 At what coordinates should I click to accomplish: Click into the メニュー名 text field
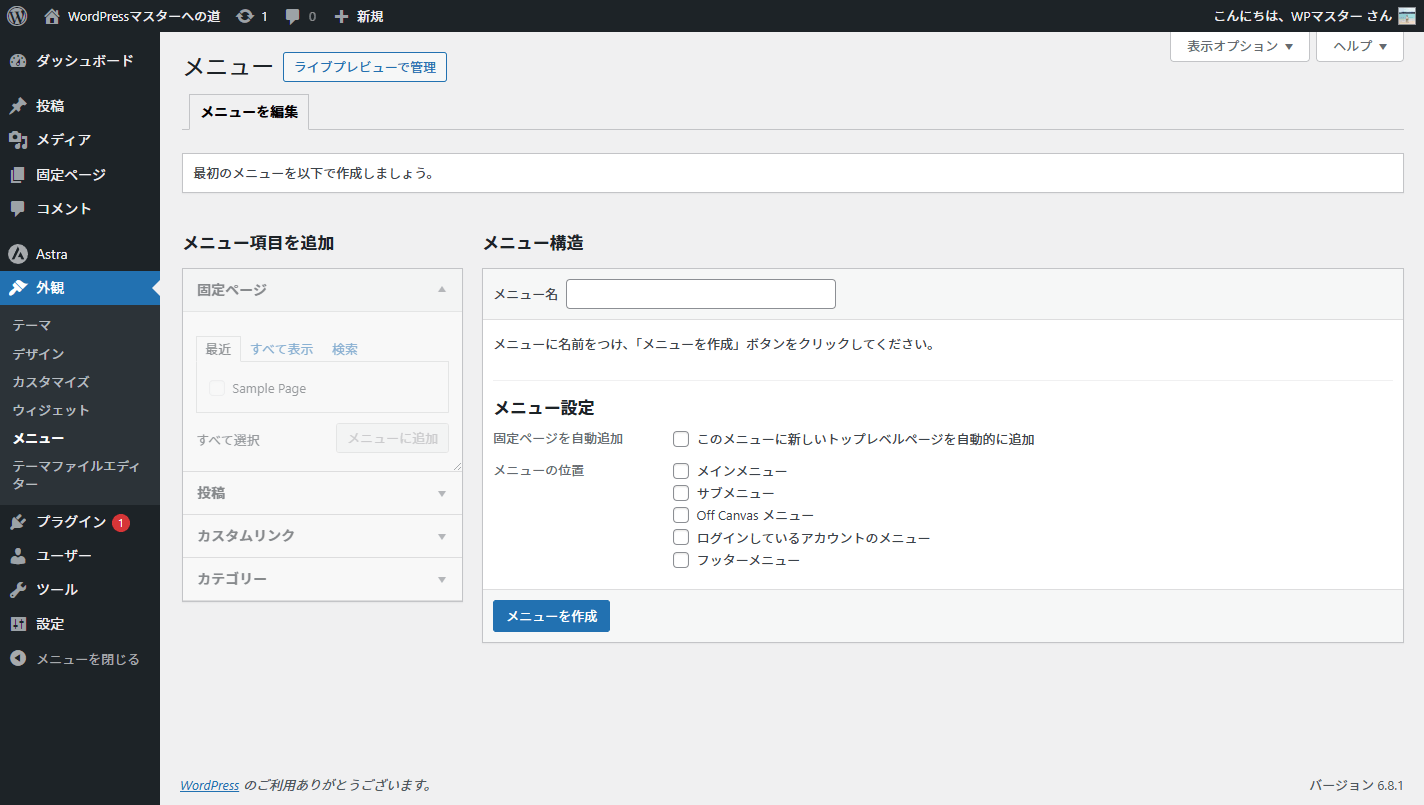[700, 294]
